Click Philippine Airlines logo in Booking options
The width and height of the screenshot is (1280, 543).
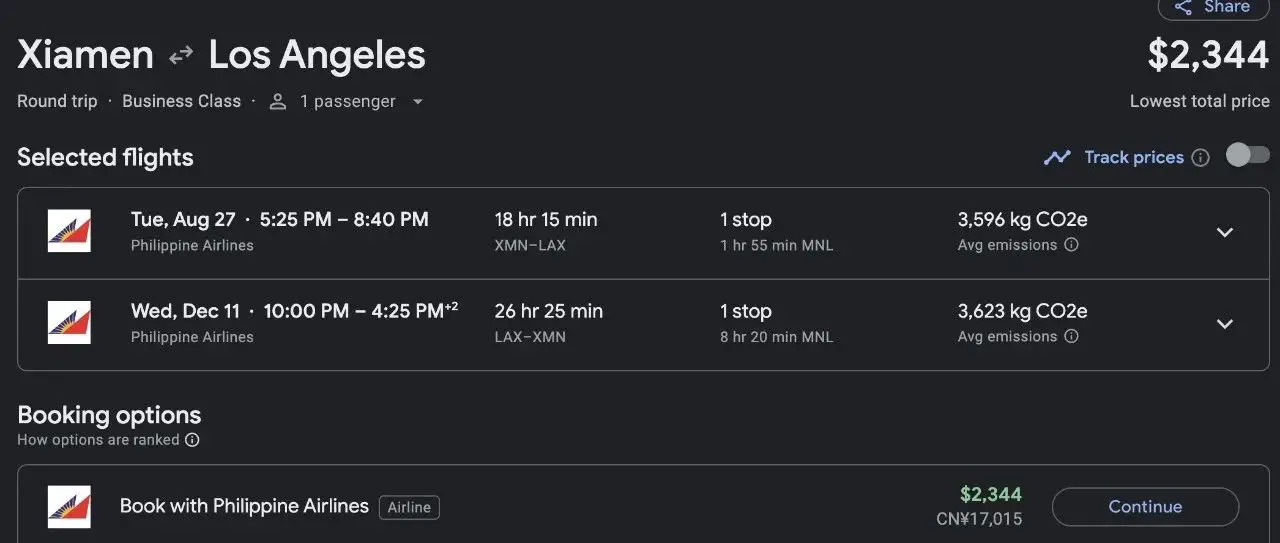pyautogui.click(x=69, y=507)
